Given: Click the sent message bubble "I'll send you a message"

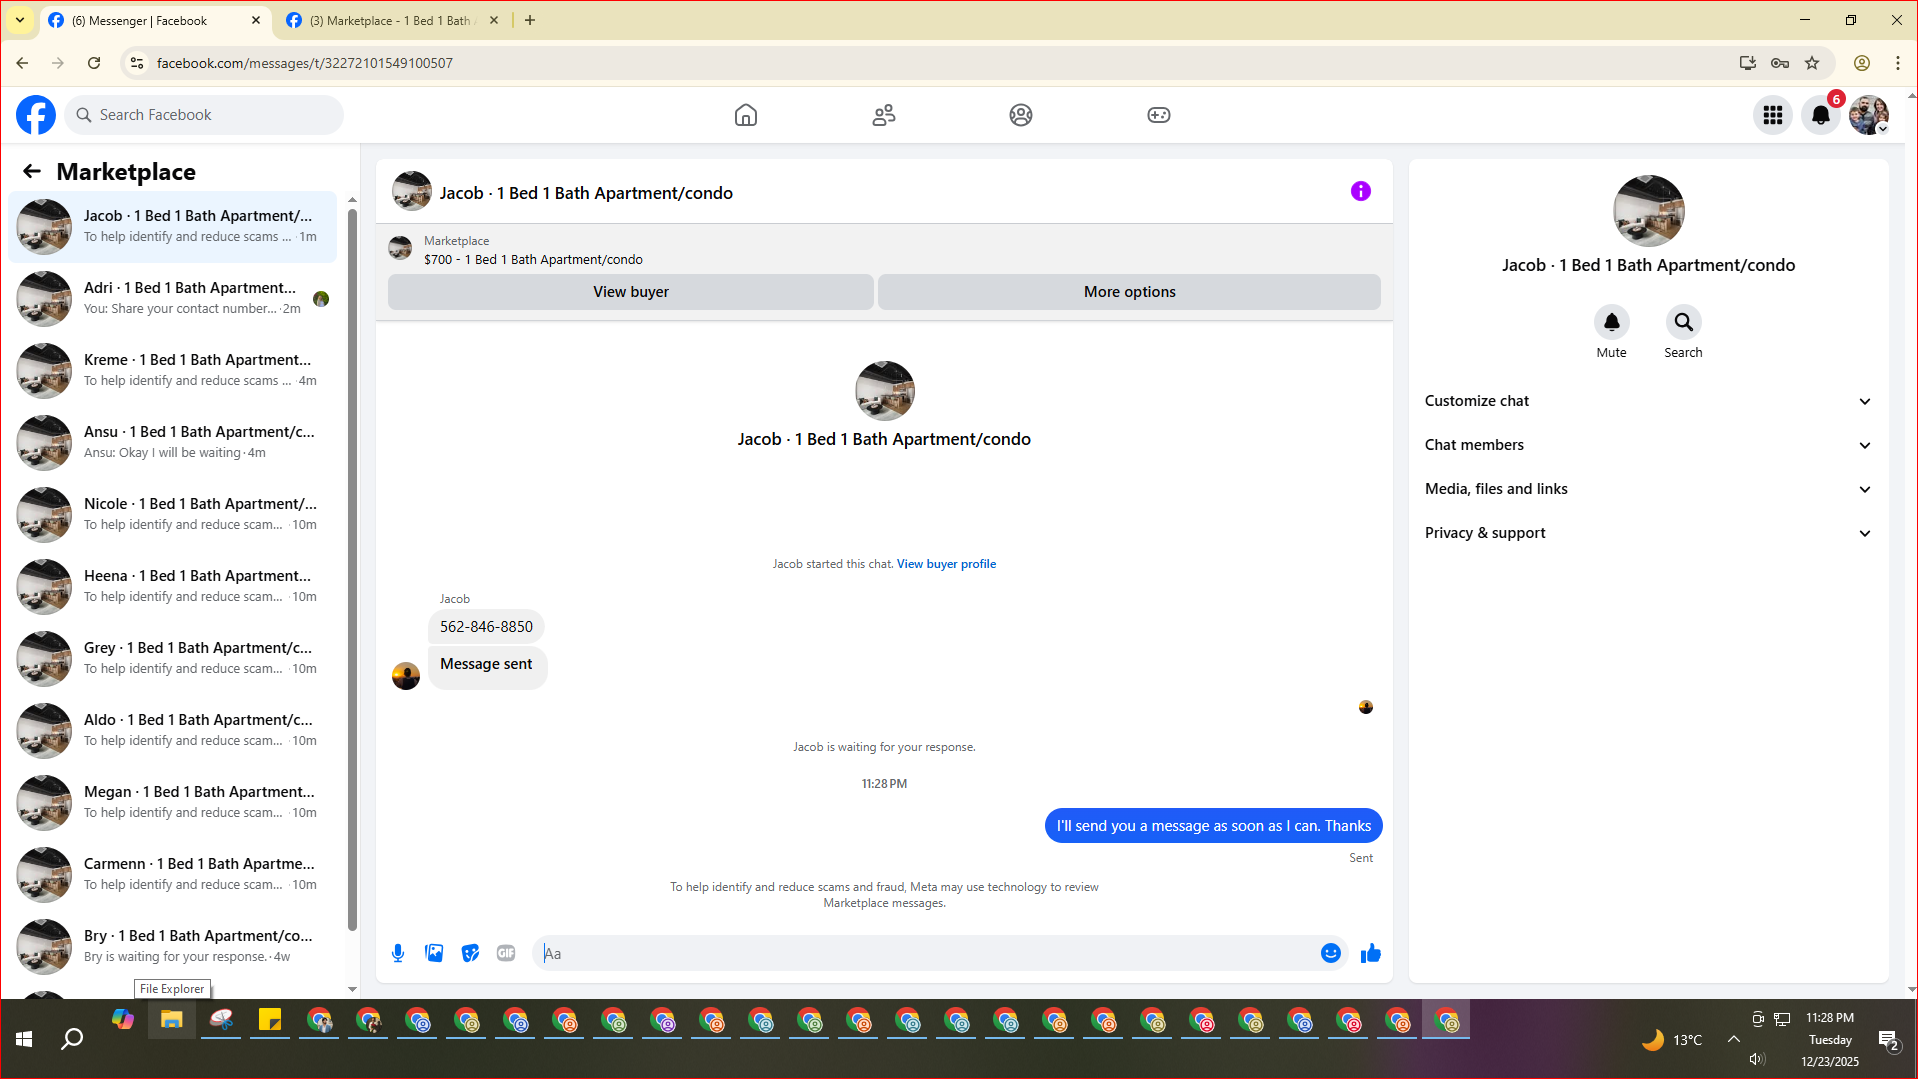Looking at the screenshot, I should (x=1213, y=826).
